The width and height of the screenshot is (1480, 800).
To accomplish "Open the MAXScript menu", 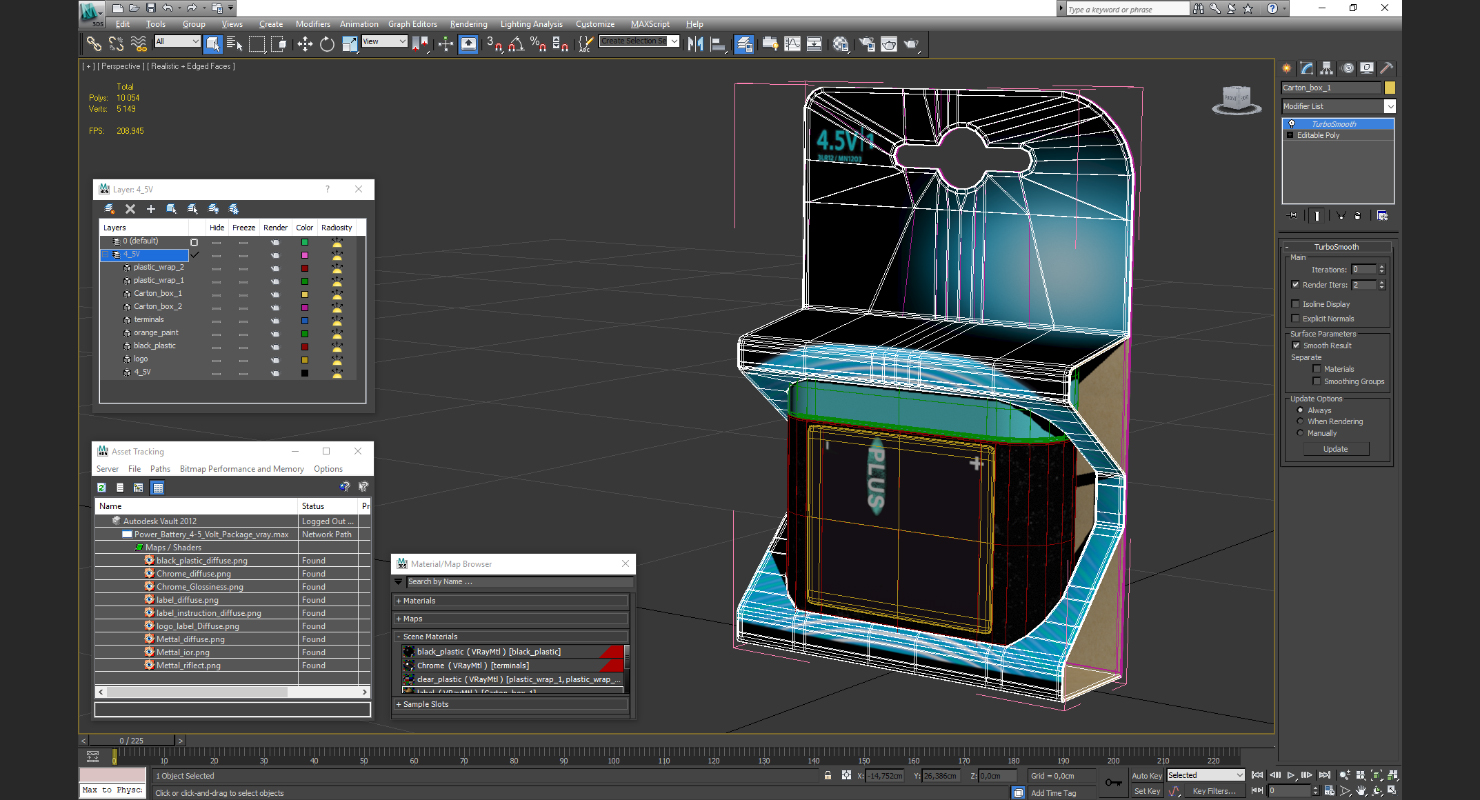I will [650, 24].
